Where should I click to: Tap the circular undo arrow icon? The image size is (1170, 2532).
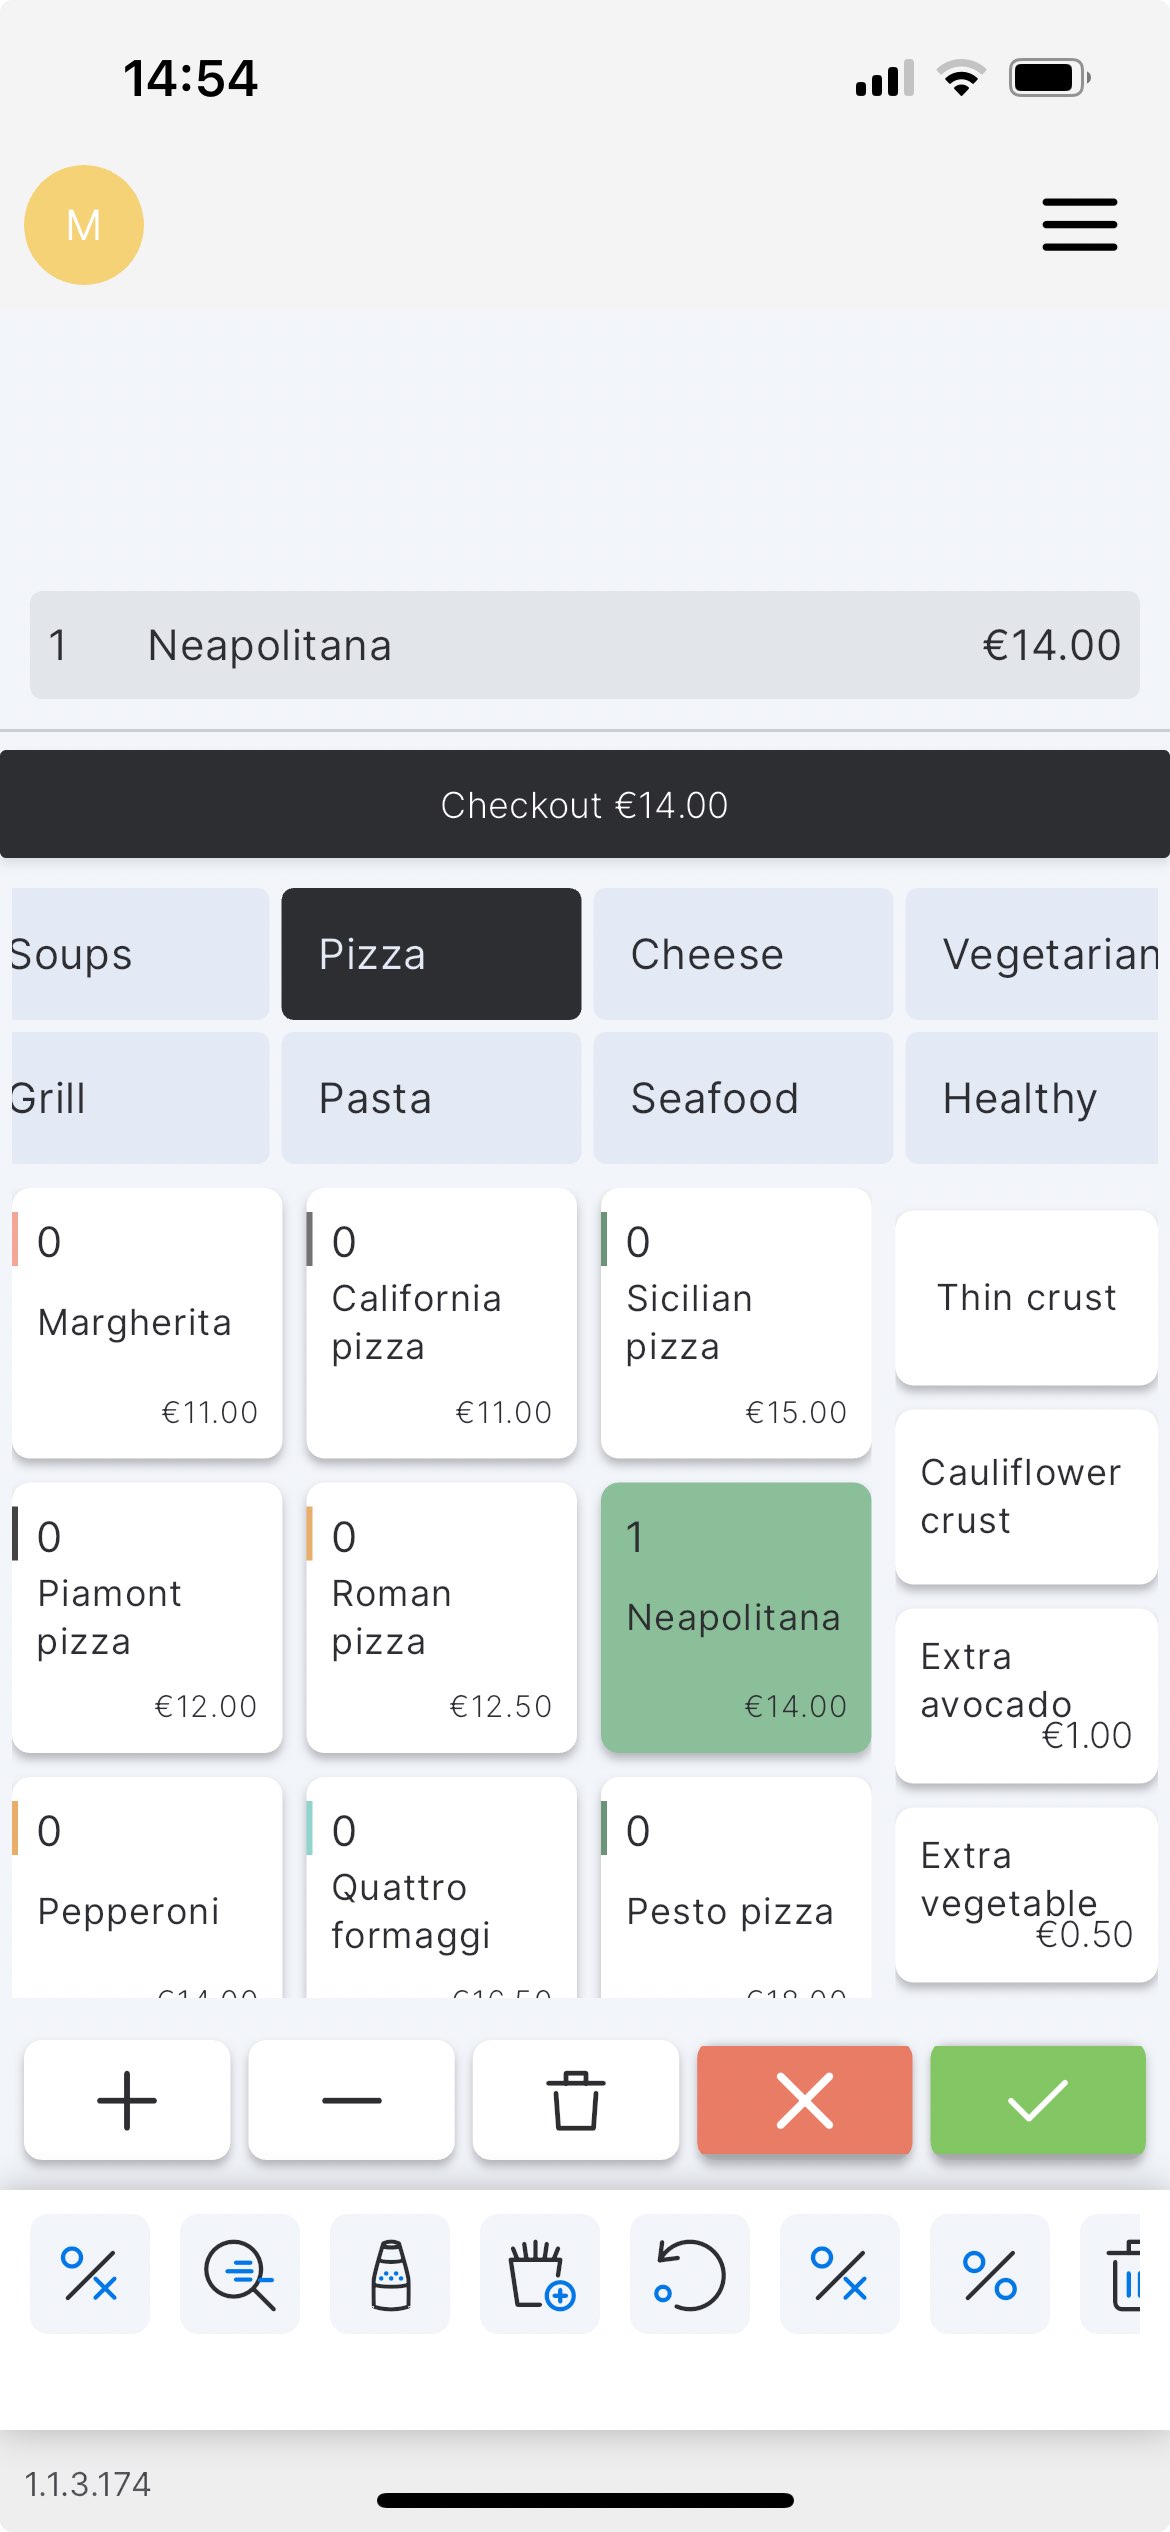pyautogui.click(x=690, y=2274)
